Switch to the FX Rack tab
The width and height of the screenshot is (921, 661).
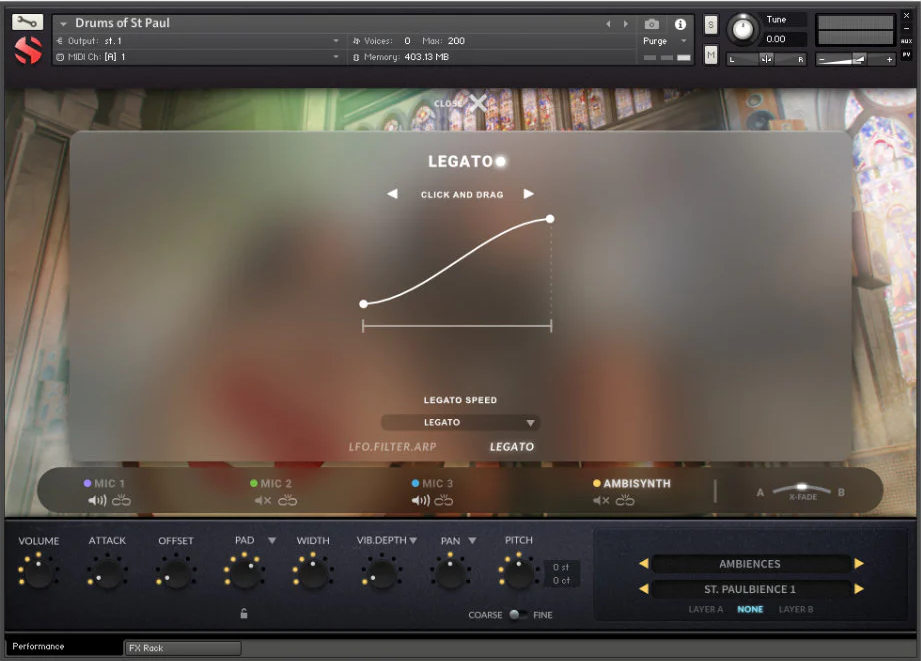[x=182, y=648]
